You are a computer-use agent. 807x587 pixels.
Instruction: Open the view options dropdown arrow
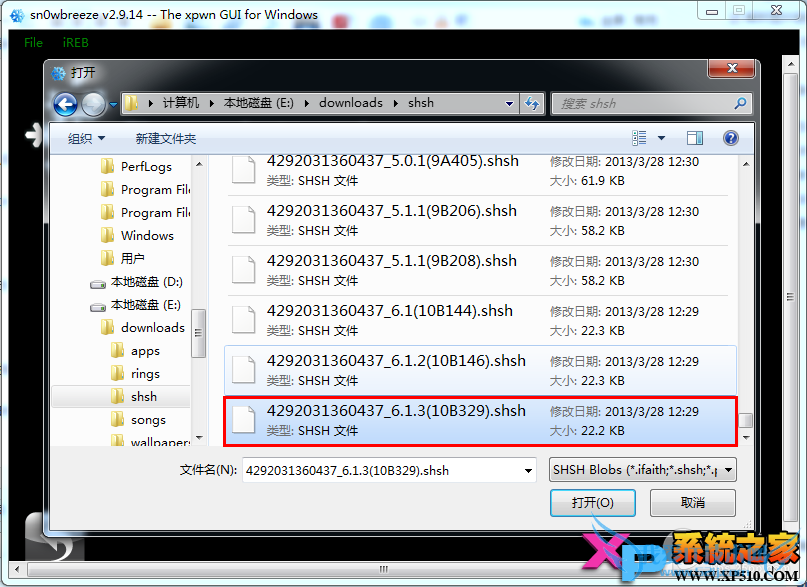[661, 138]
